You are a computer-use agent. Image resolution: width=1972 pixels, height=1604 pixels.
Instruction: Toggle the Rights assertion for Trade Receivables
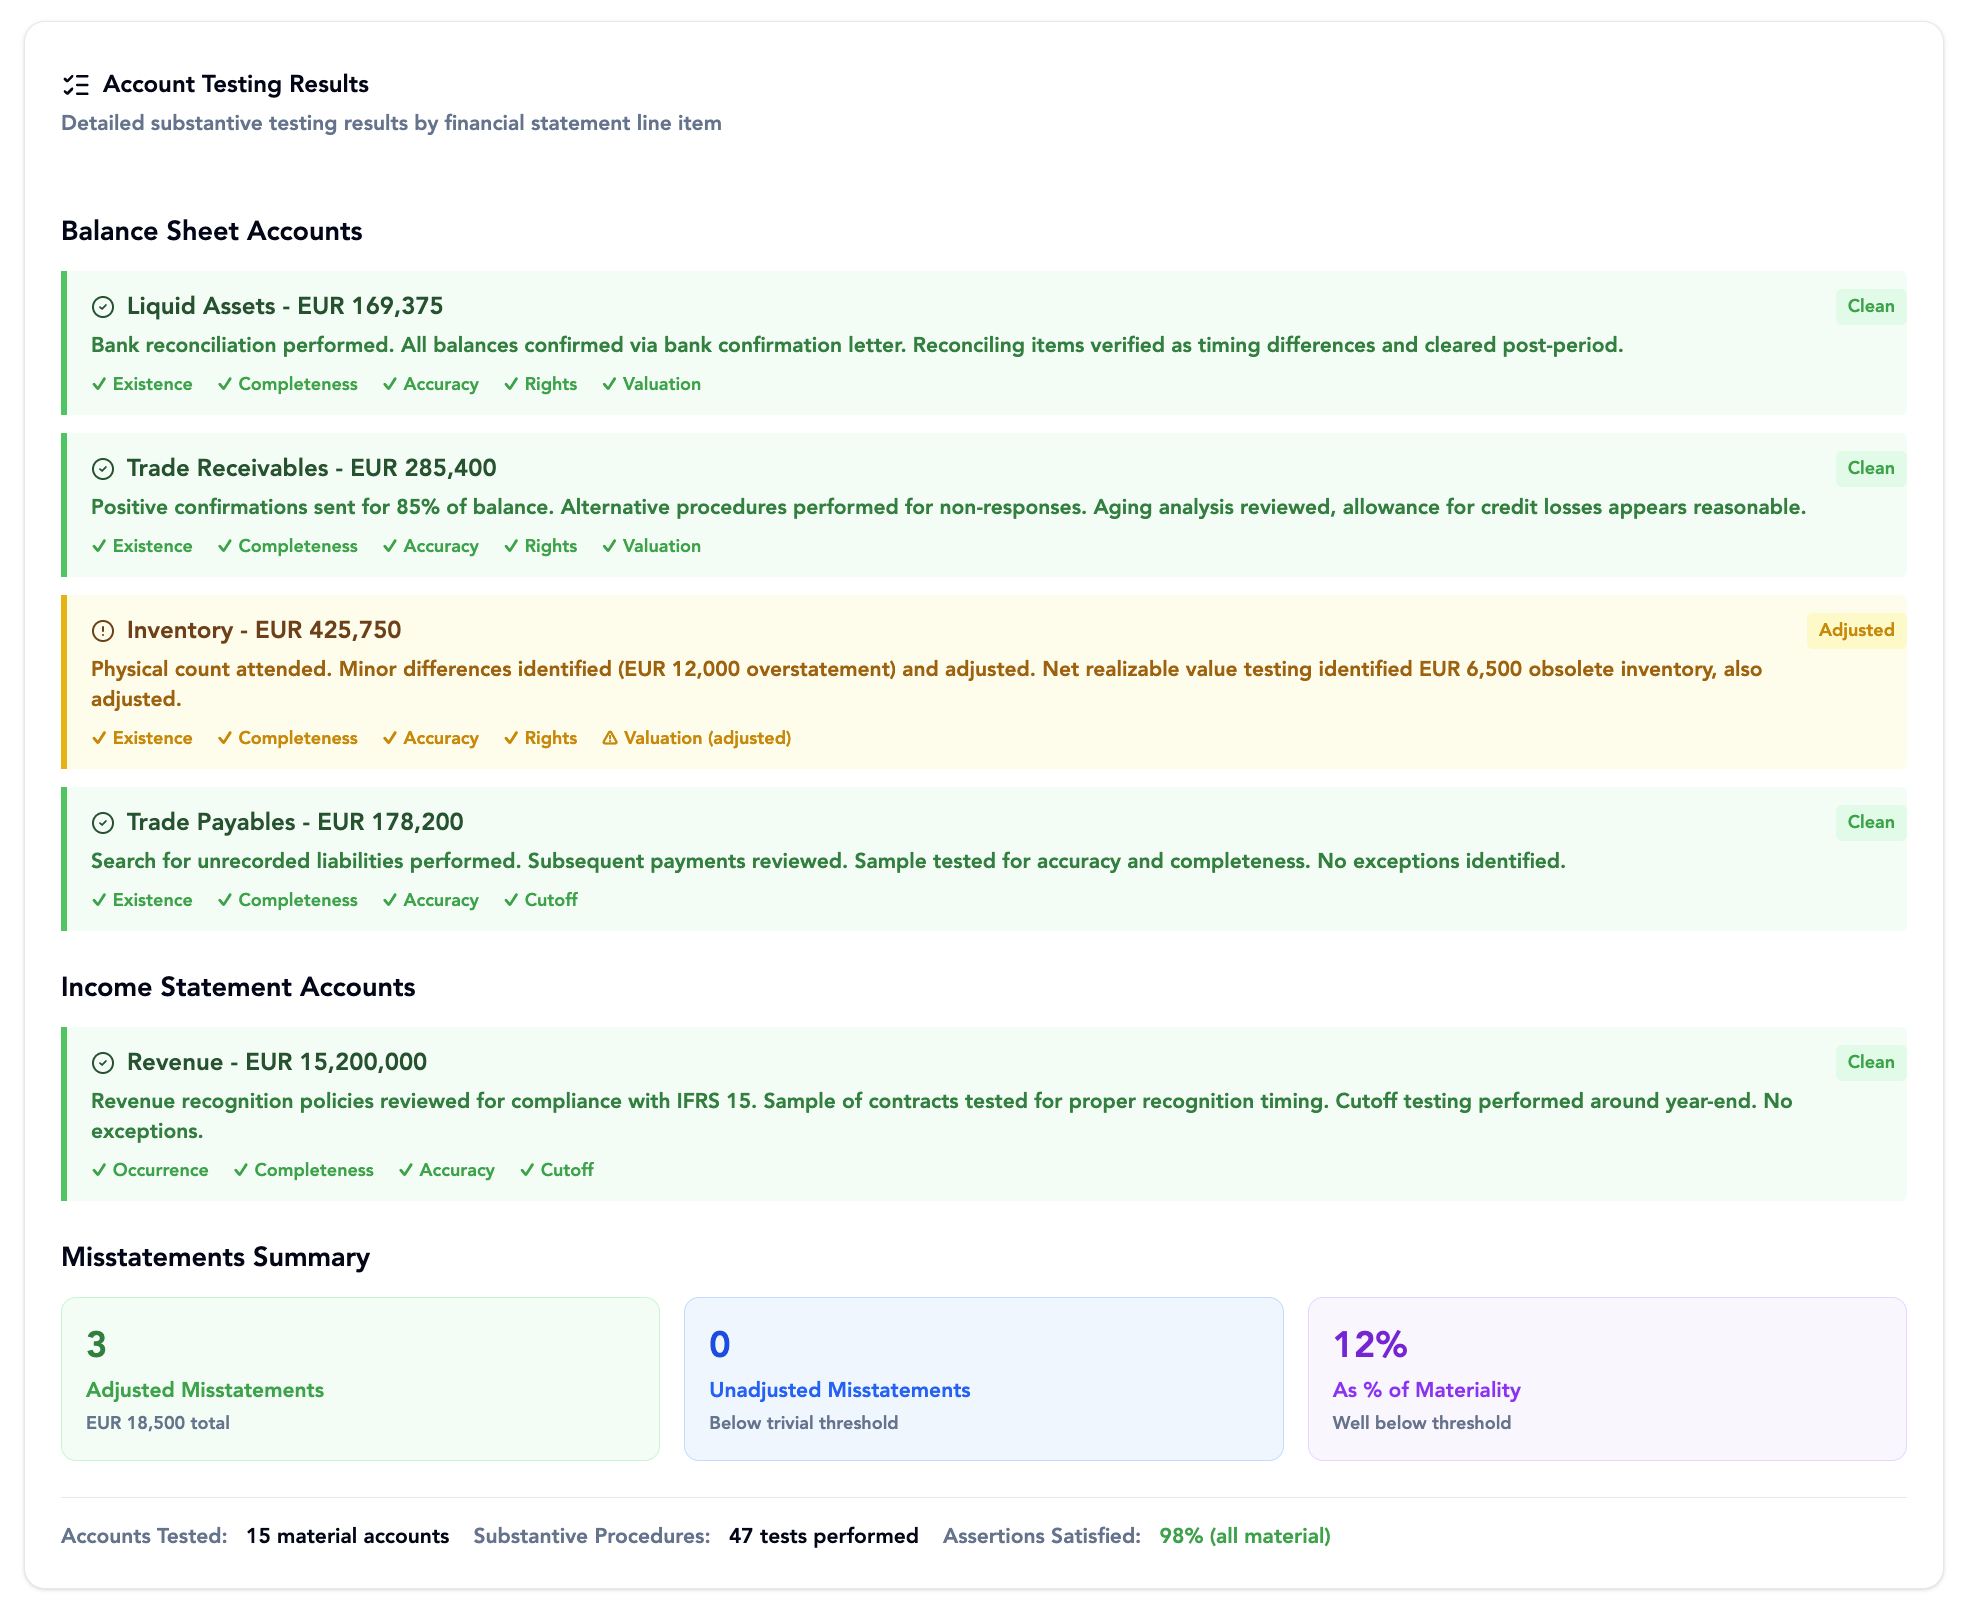(540, 546)
